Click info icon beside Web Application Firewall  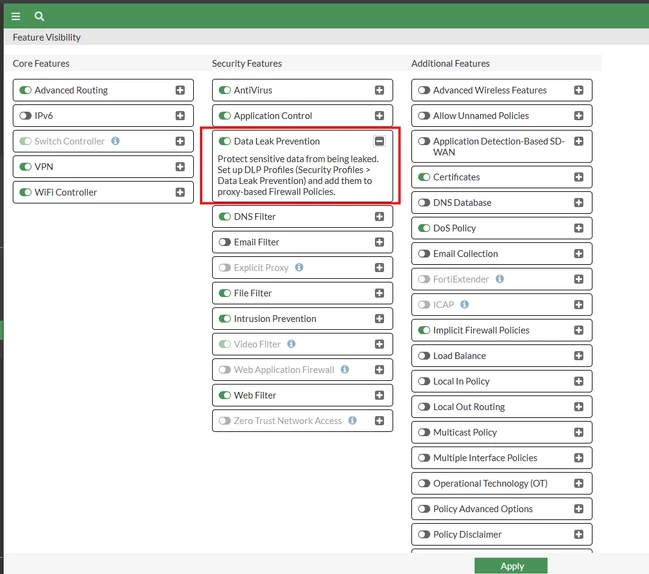(x=345, y=369)
